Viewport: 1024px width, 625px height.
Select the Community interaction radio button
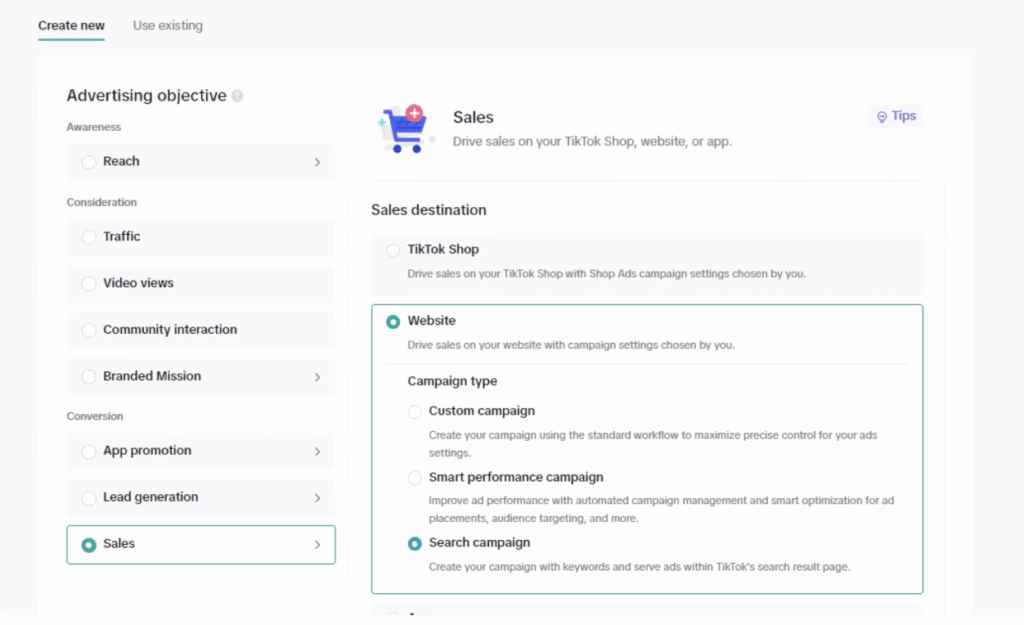pyautogui.click(x=89, y=330)
